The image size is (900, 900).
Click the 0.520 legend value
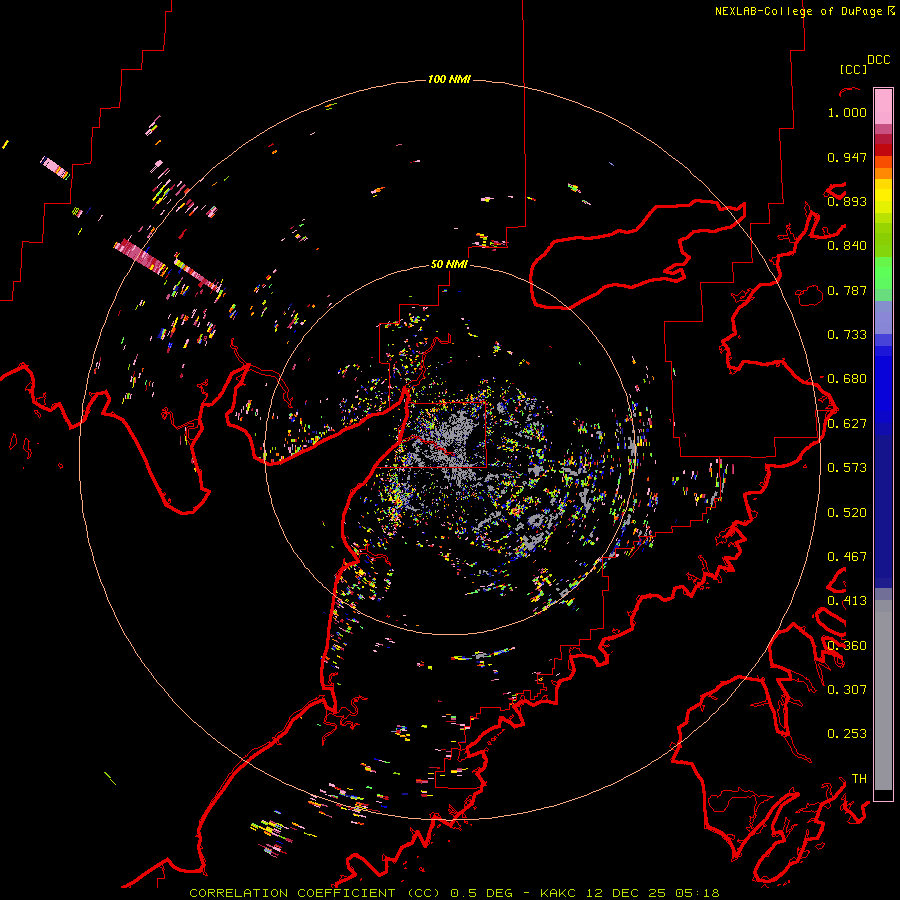click(847, 513)
